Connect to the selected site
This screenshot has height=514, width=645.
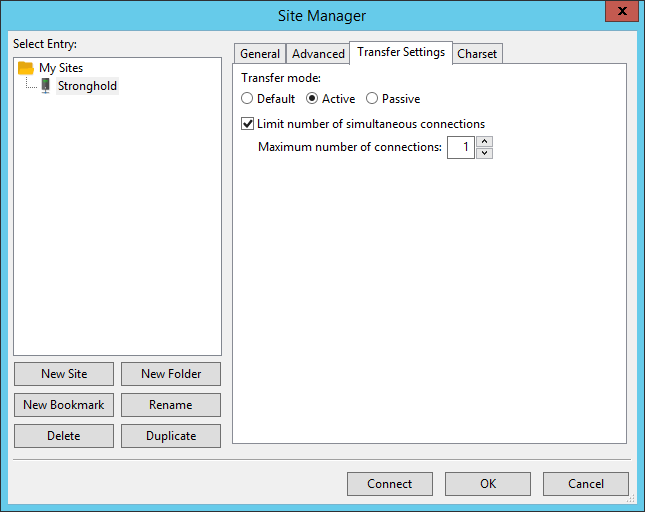pos(389,484)
